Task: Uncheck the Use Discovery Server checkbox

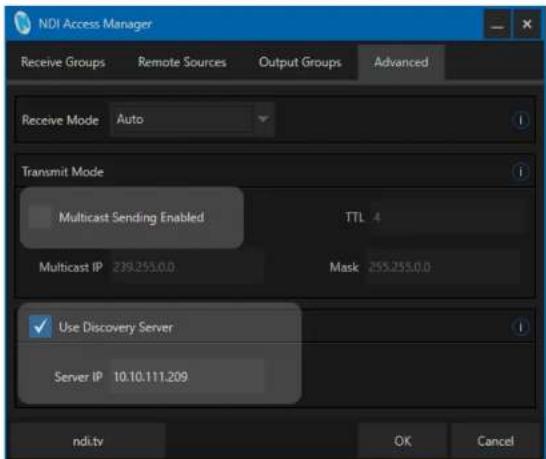Action: click(x=40, y=327)
